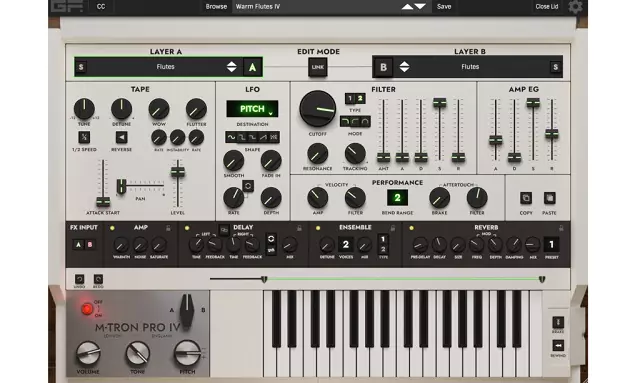640x383 pixels.
Task: Open the LFO Pitch destination dropdown
Action: (x=252, y=109)
